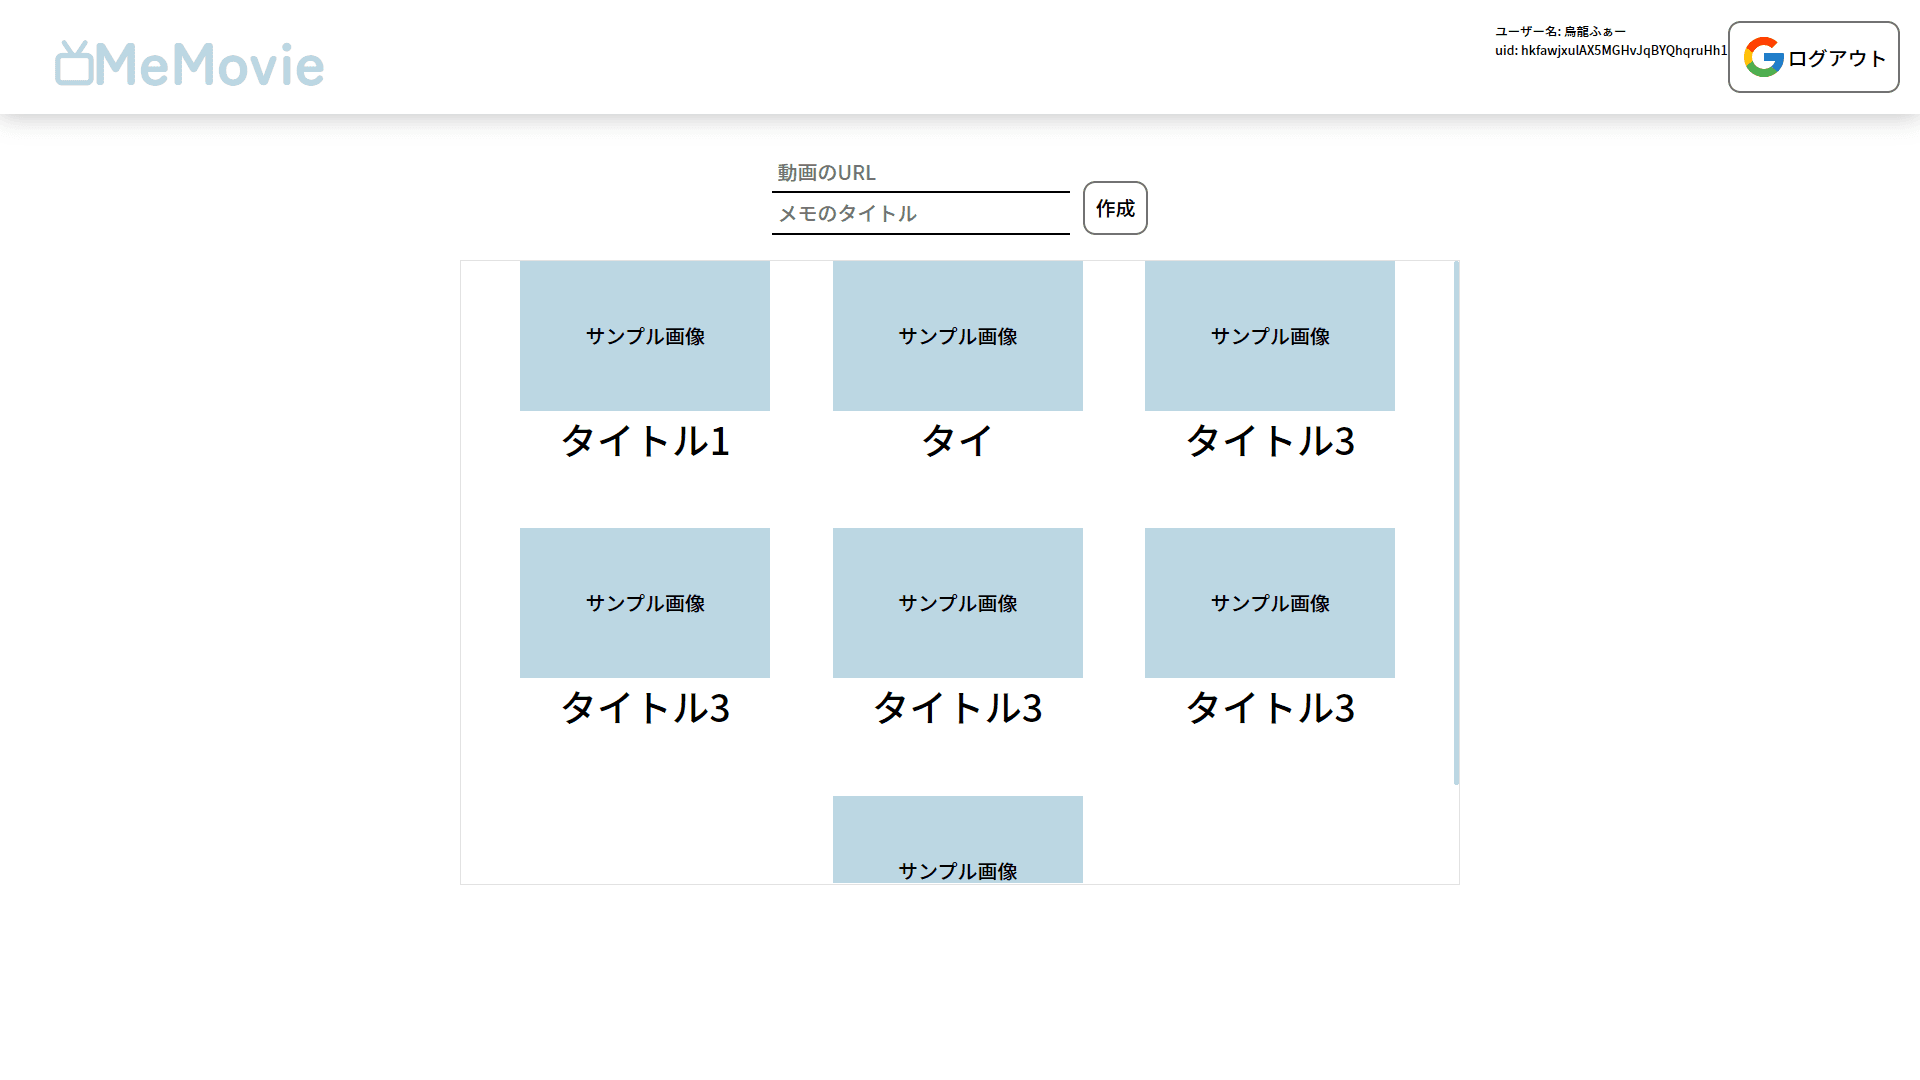Click the ユーザー名 username text

point(1560,32)
